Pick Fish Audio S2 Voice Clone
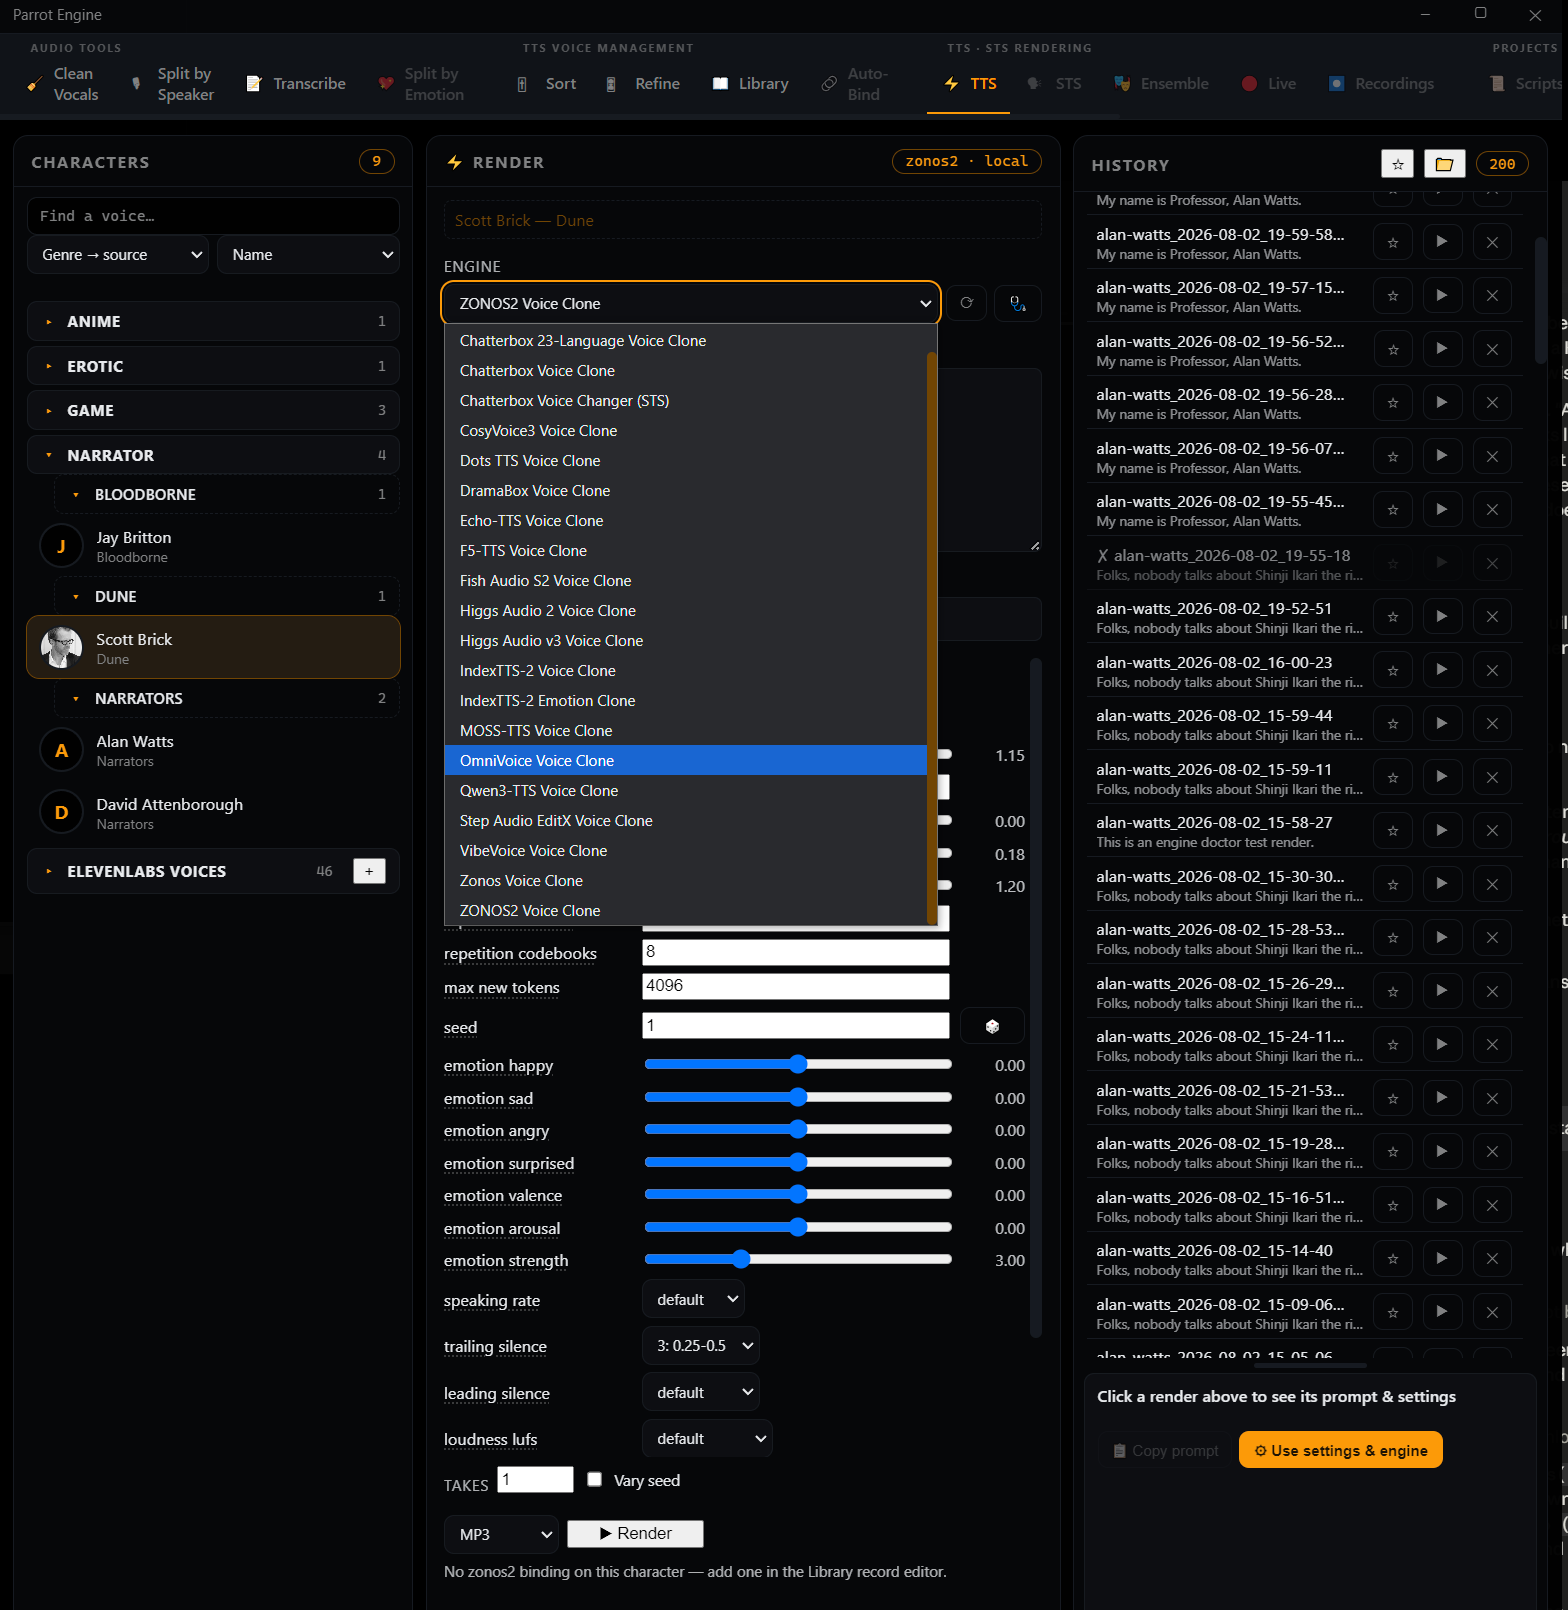Viewport: 1568px width, 1610px height. 686,581
